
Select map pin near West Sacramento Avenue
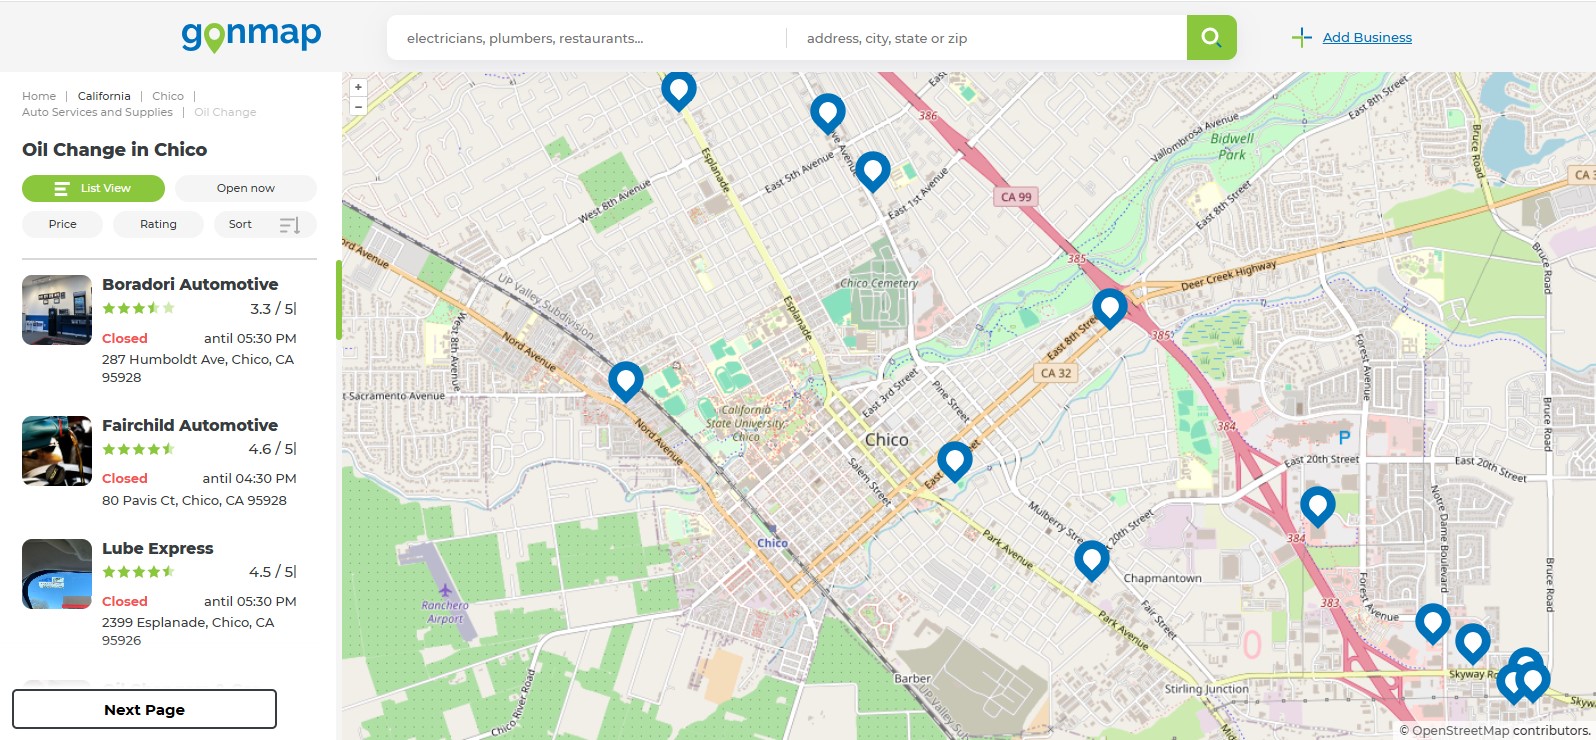626,380
